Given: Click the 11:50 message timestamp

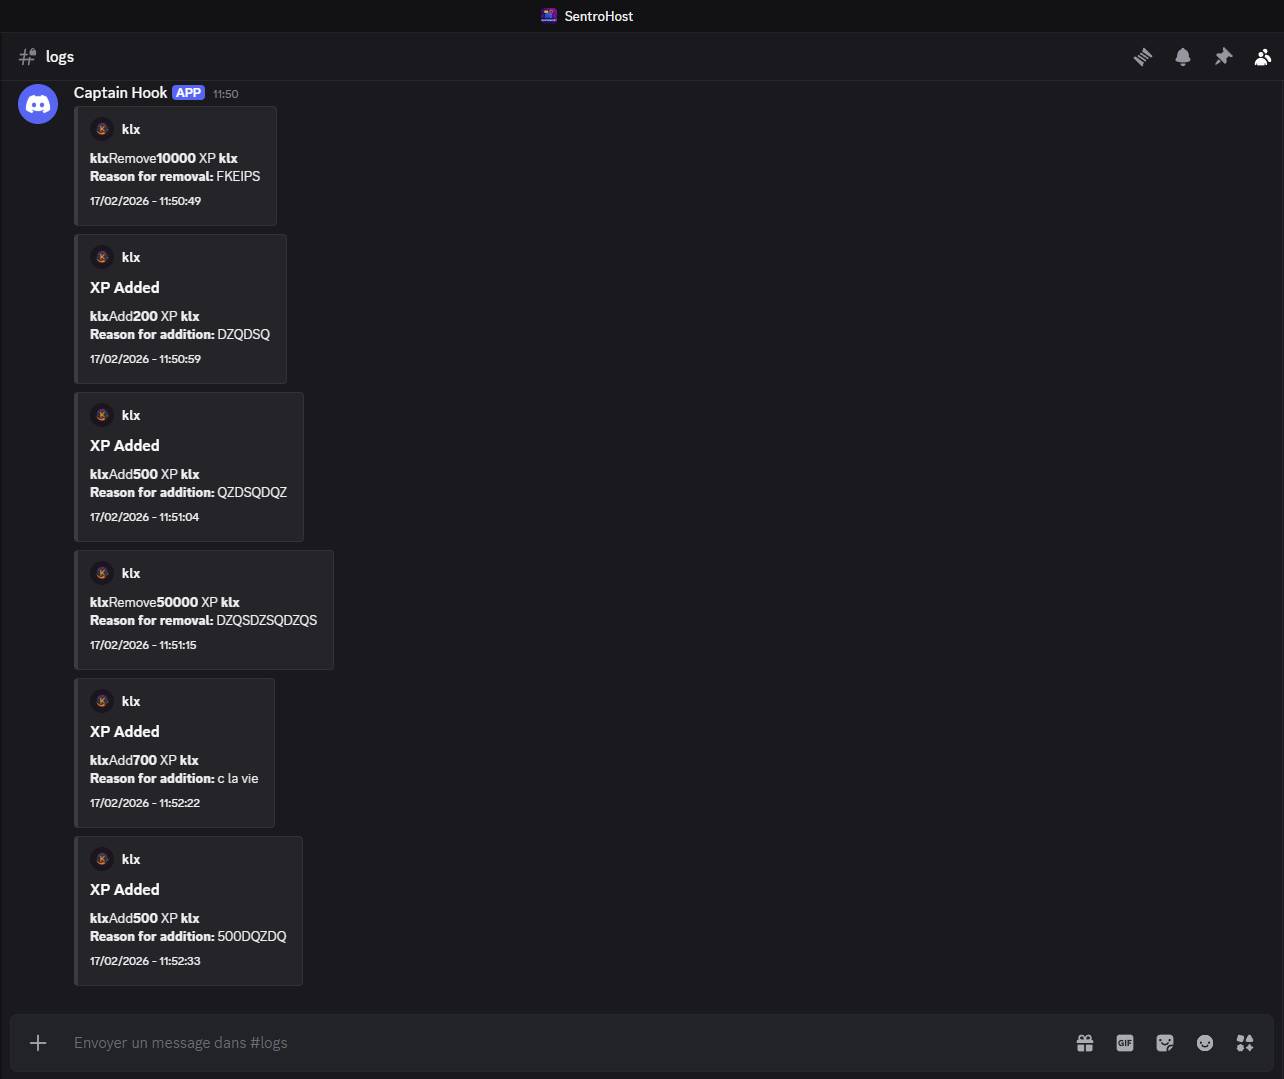Looking at the screenshot, I should [x=226, y=94].
